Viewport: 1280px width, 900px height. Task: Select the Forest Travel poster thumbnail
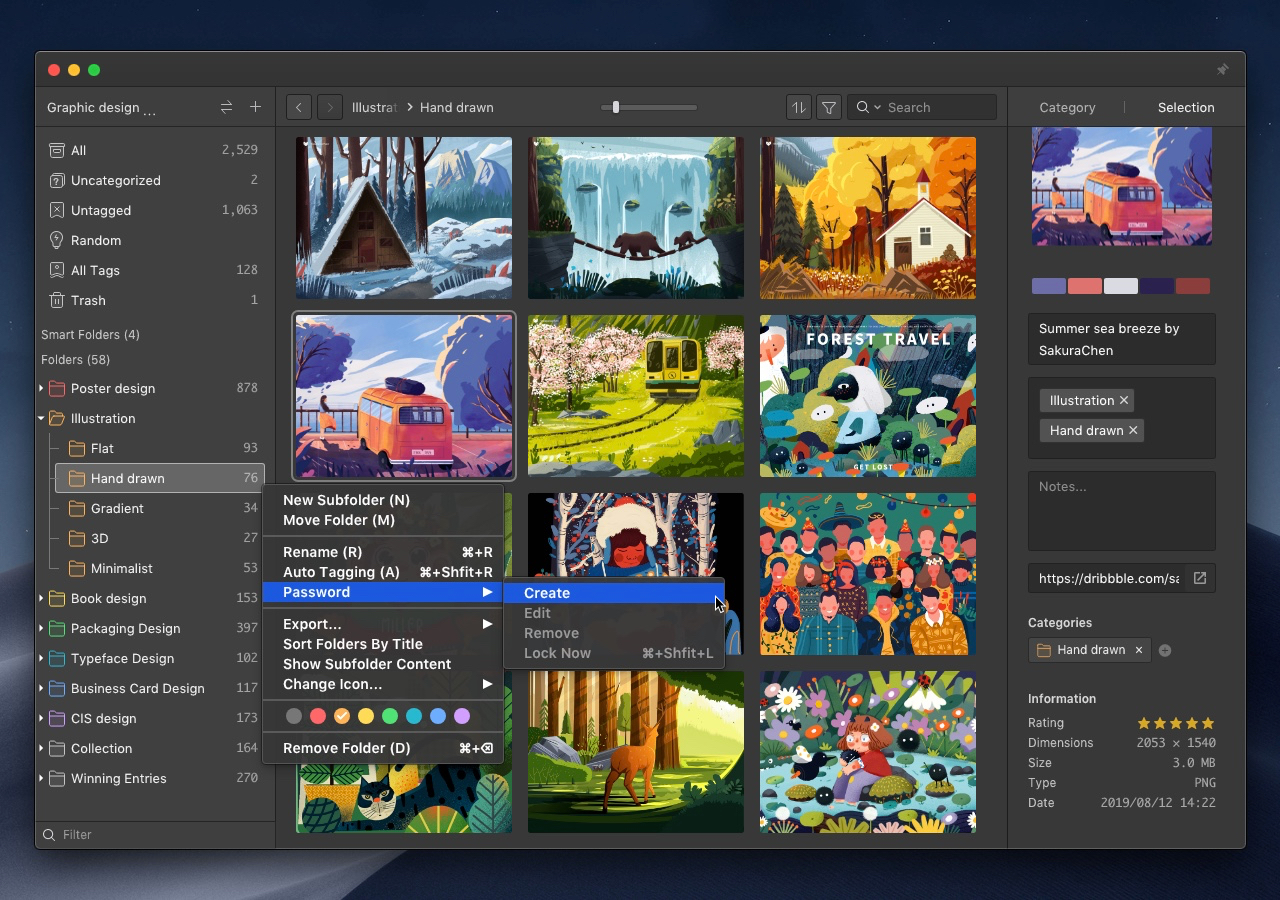(x=868, y=396)
